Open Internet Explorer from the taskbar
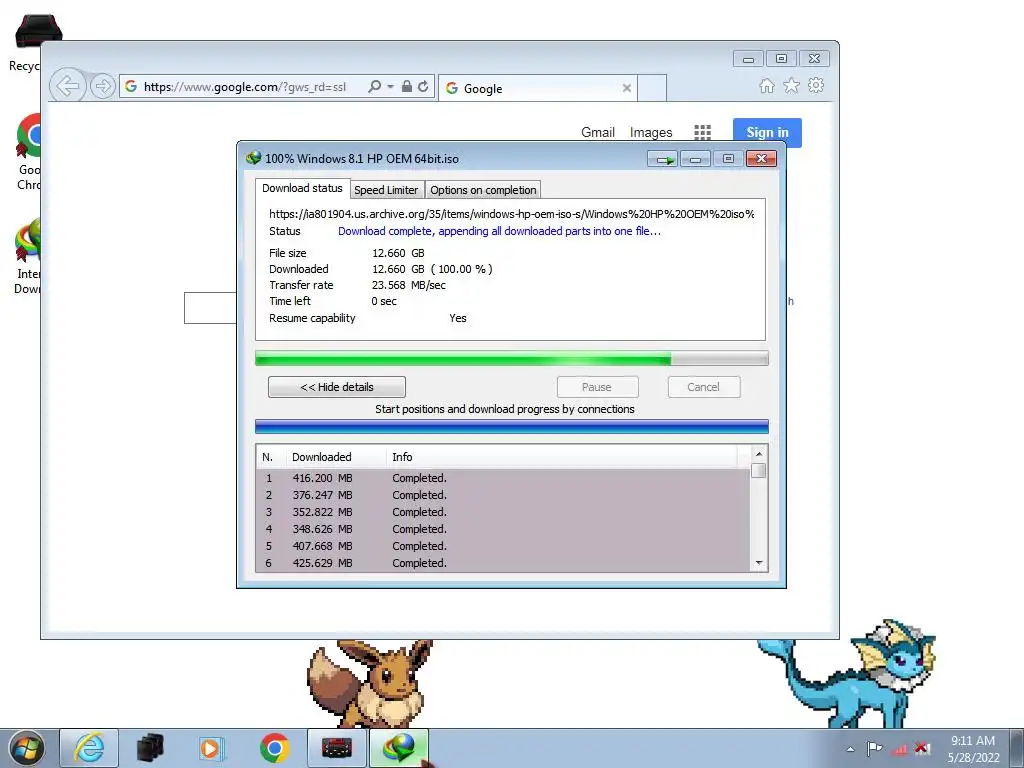 click(89, 748)
